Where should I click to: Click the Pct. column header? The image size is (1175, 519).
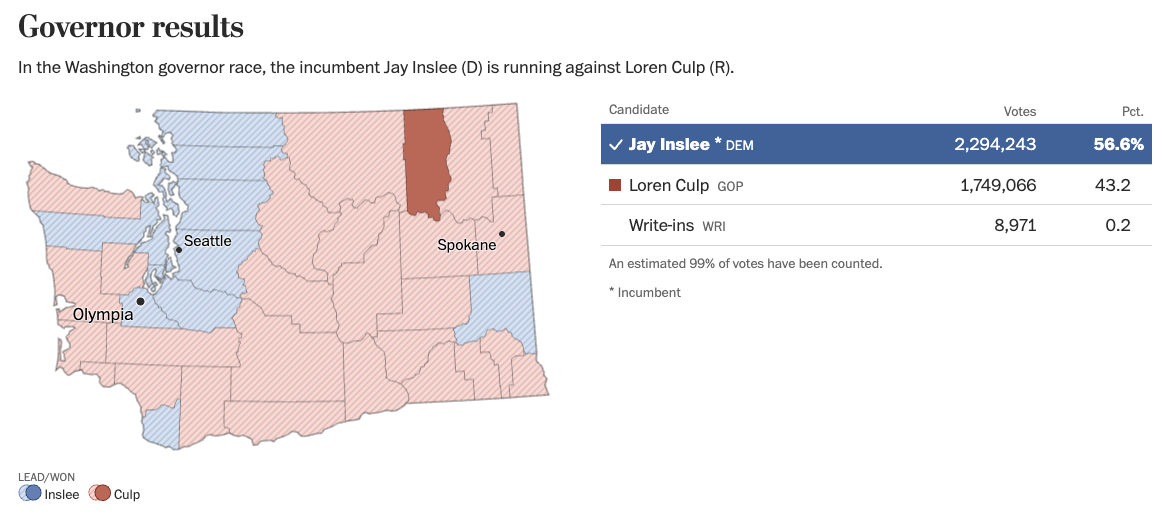coord(1133,112)
